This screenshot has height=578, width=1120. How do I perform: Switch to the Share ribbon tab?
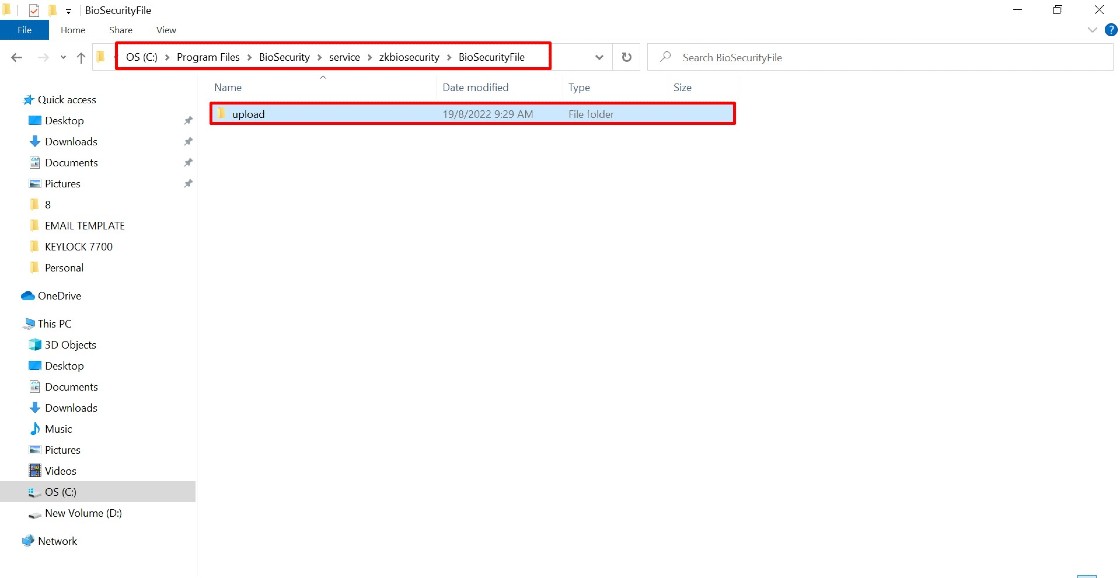click(121, 30)
